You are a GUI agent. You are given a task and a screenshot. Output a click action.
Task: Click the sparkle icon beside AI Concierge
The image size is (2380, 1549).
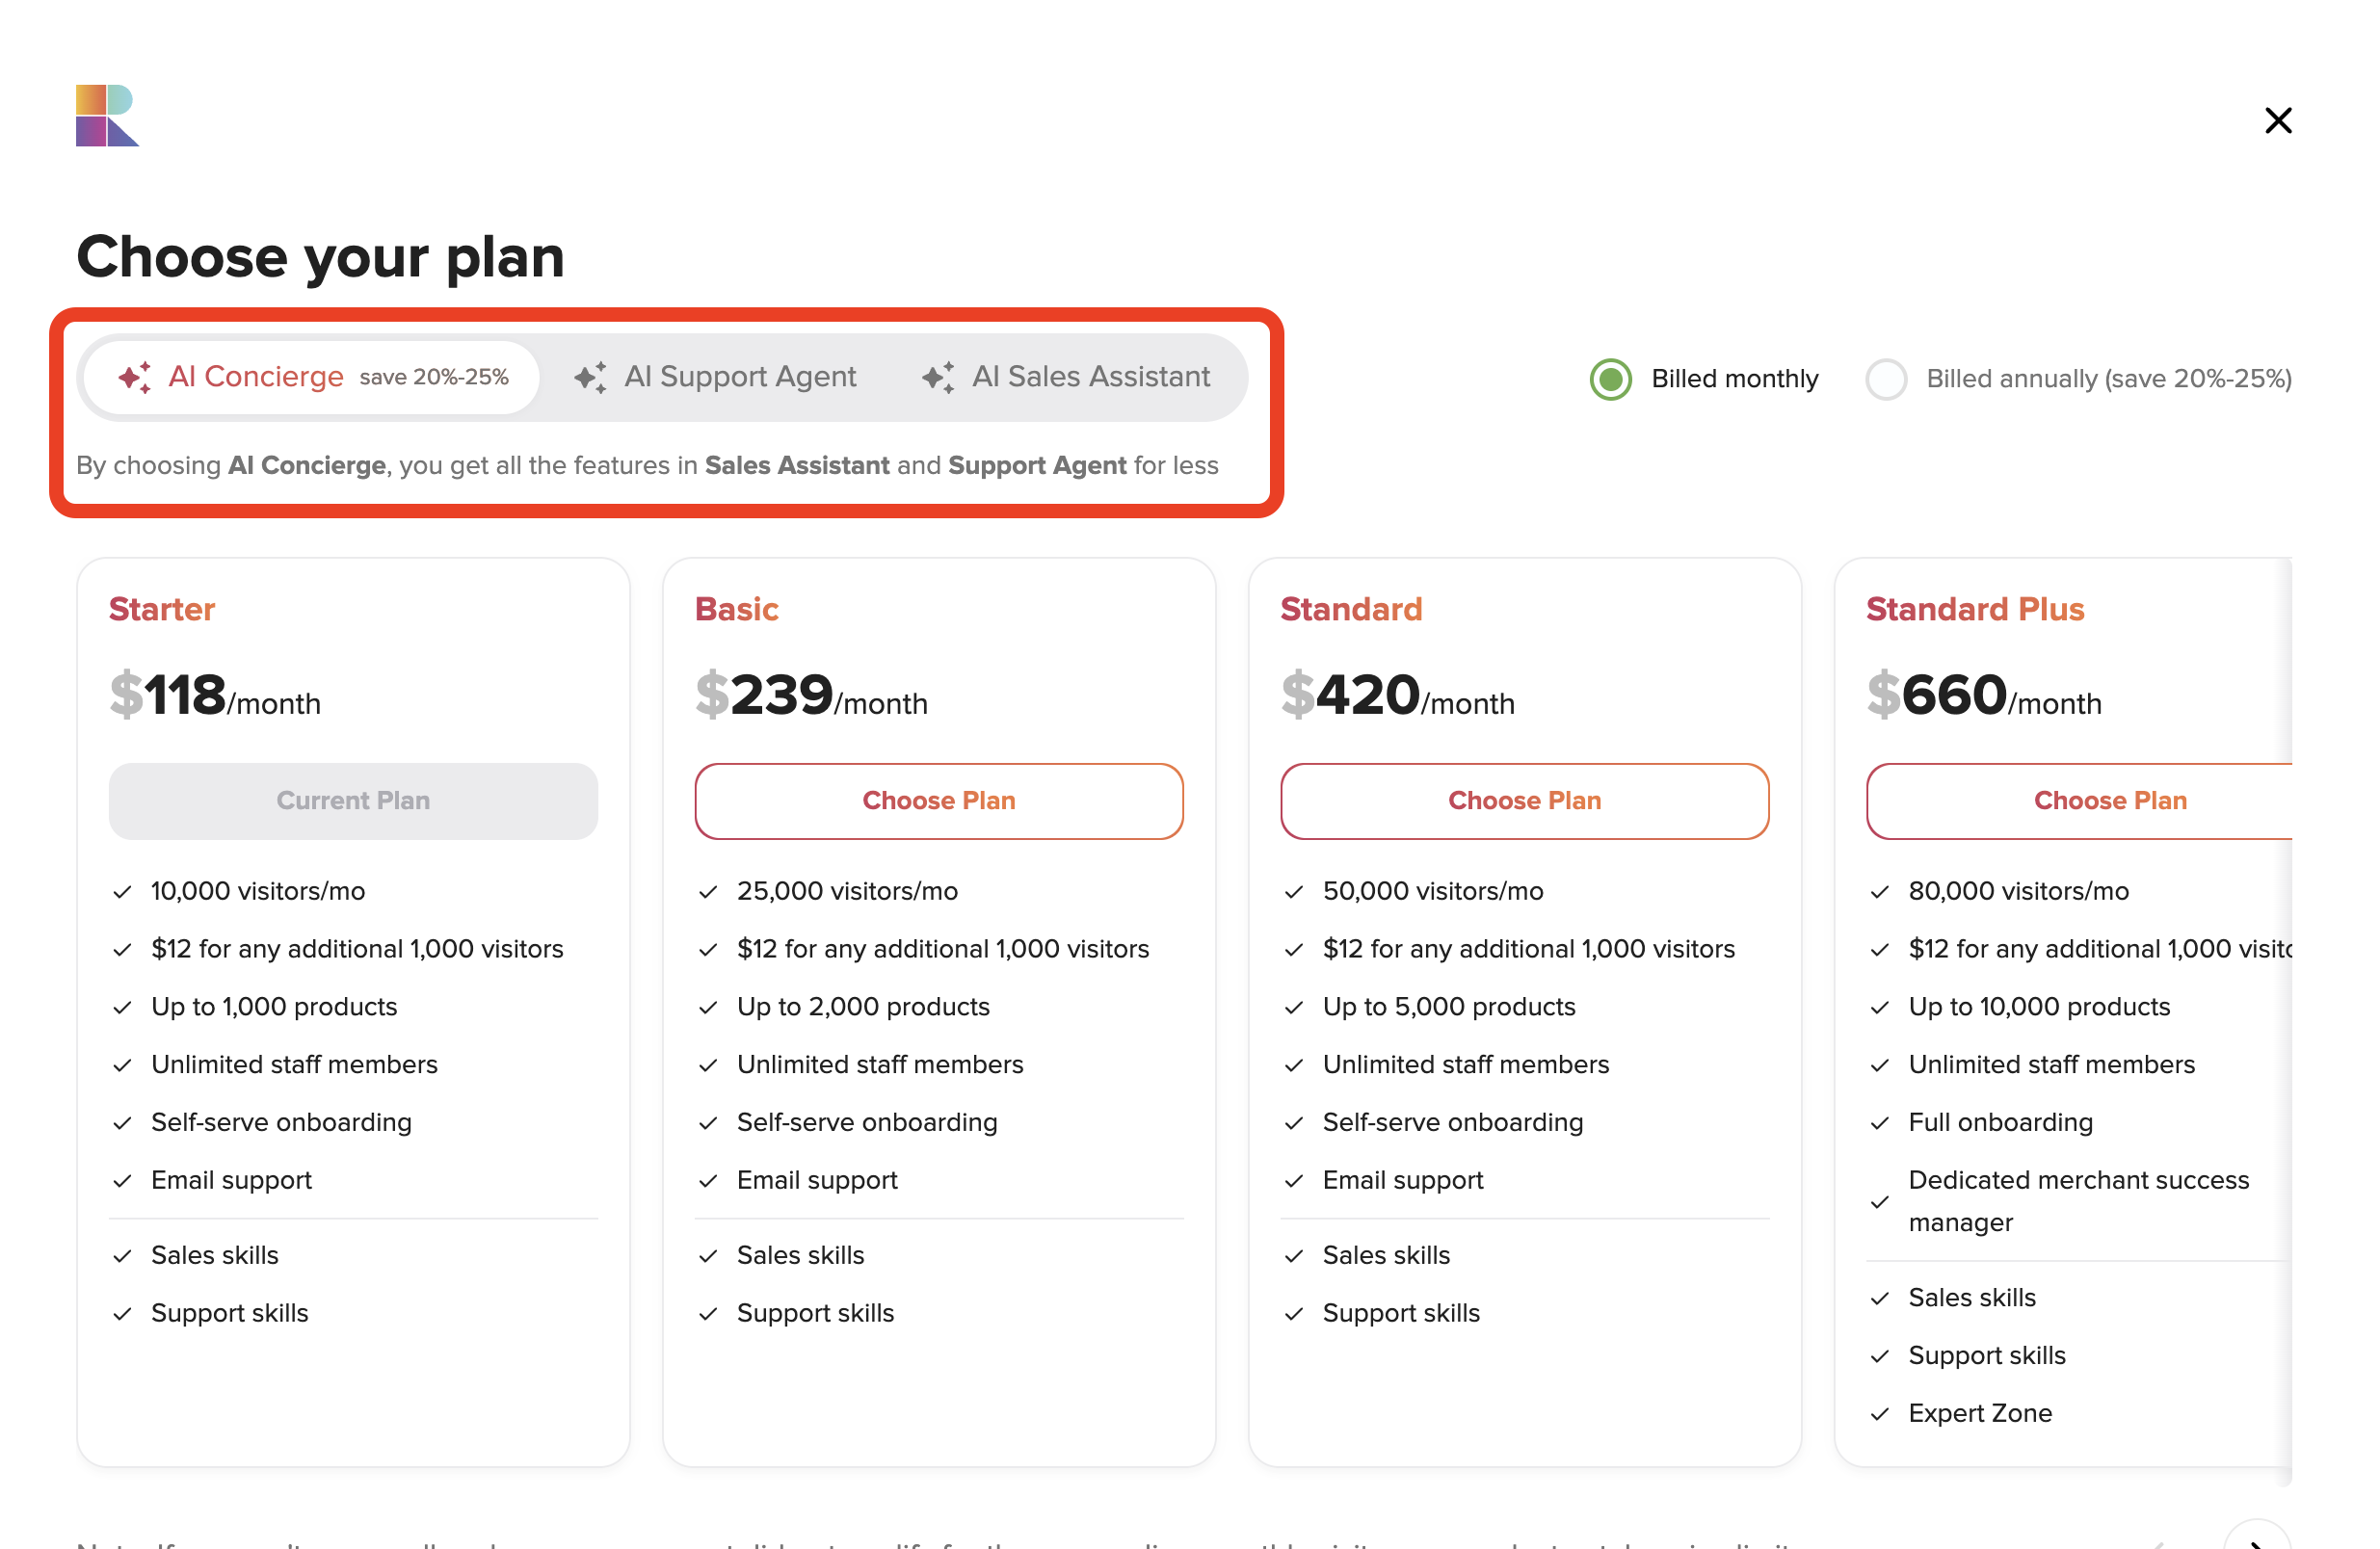coord(135,377)
